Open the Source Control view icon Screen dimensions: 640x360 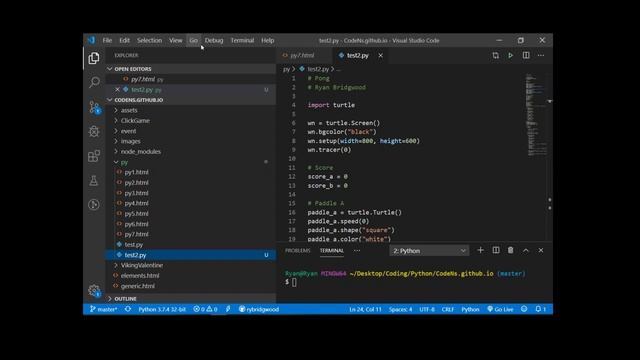(x=94, y=107)
